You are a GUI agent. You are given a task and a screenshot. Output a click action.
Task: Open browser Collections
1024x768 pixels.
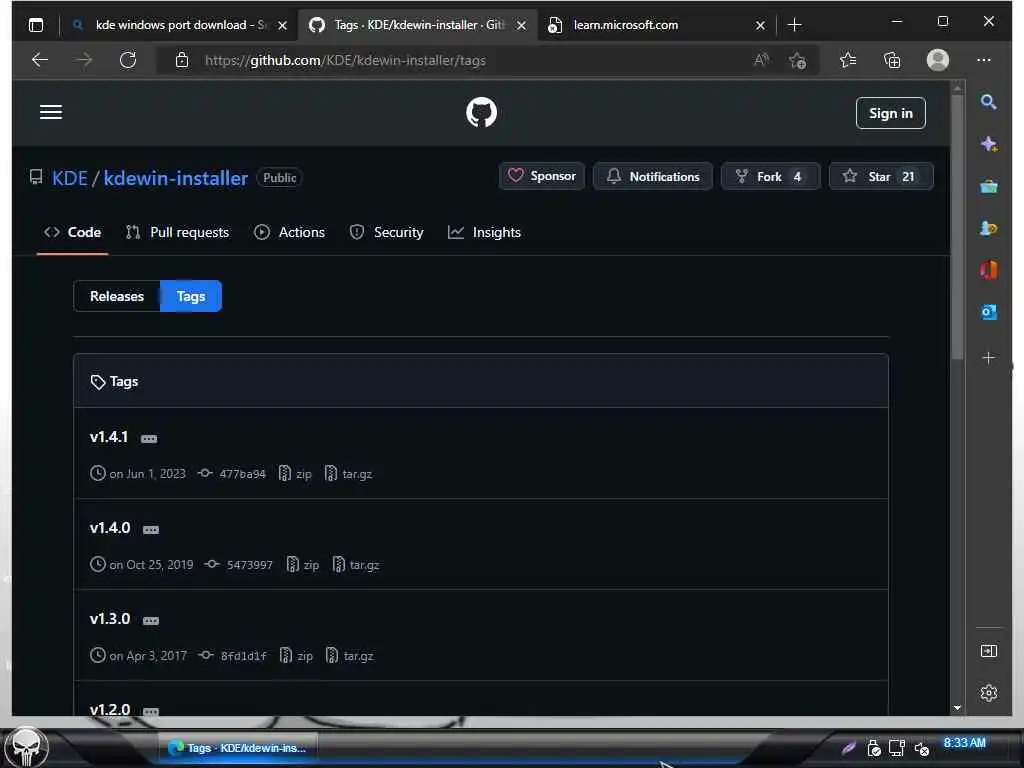coord(892,60)
